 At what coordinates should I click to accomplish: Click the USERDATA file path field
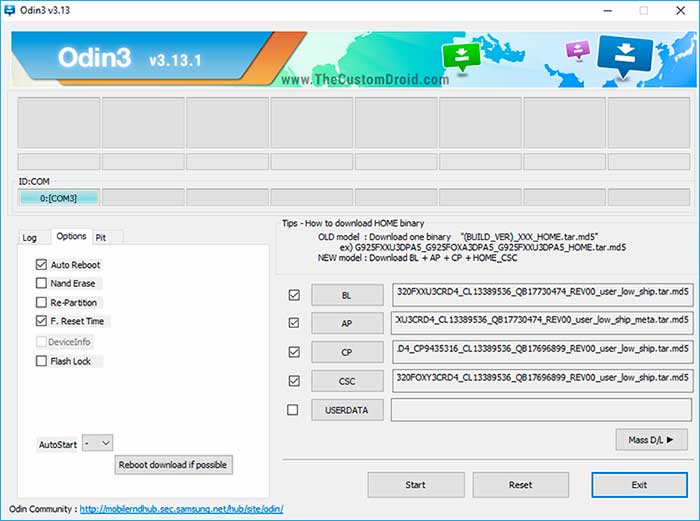pyautogui.click(x=541, y=410)
